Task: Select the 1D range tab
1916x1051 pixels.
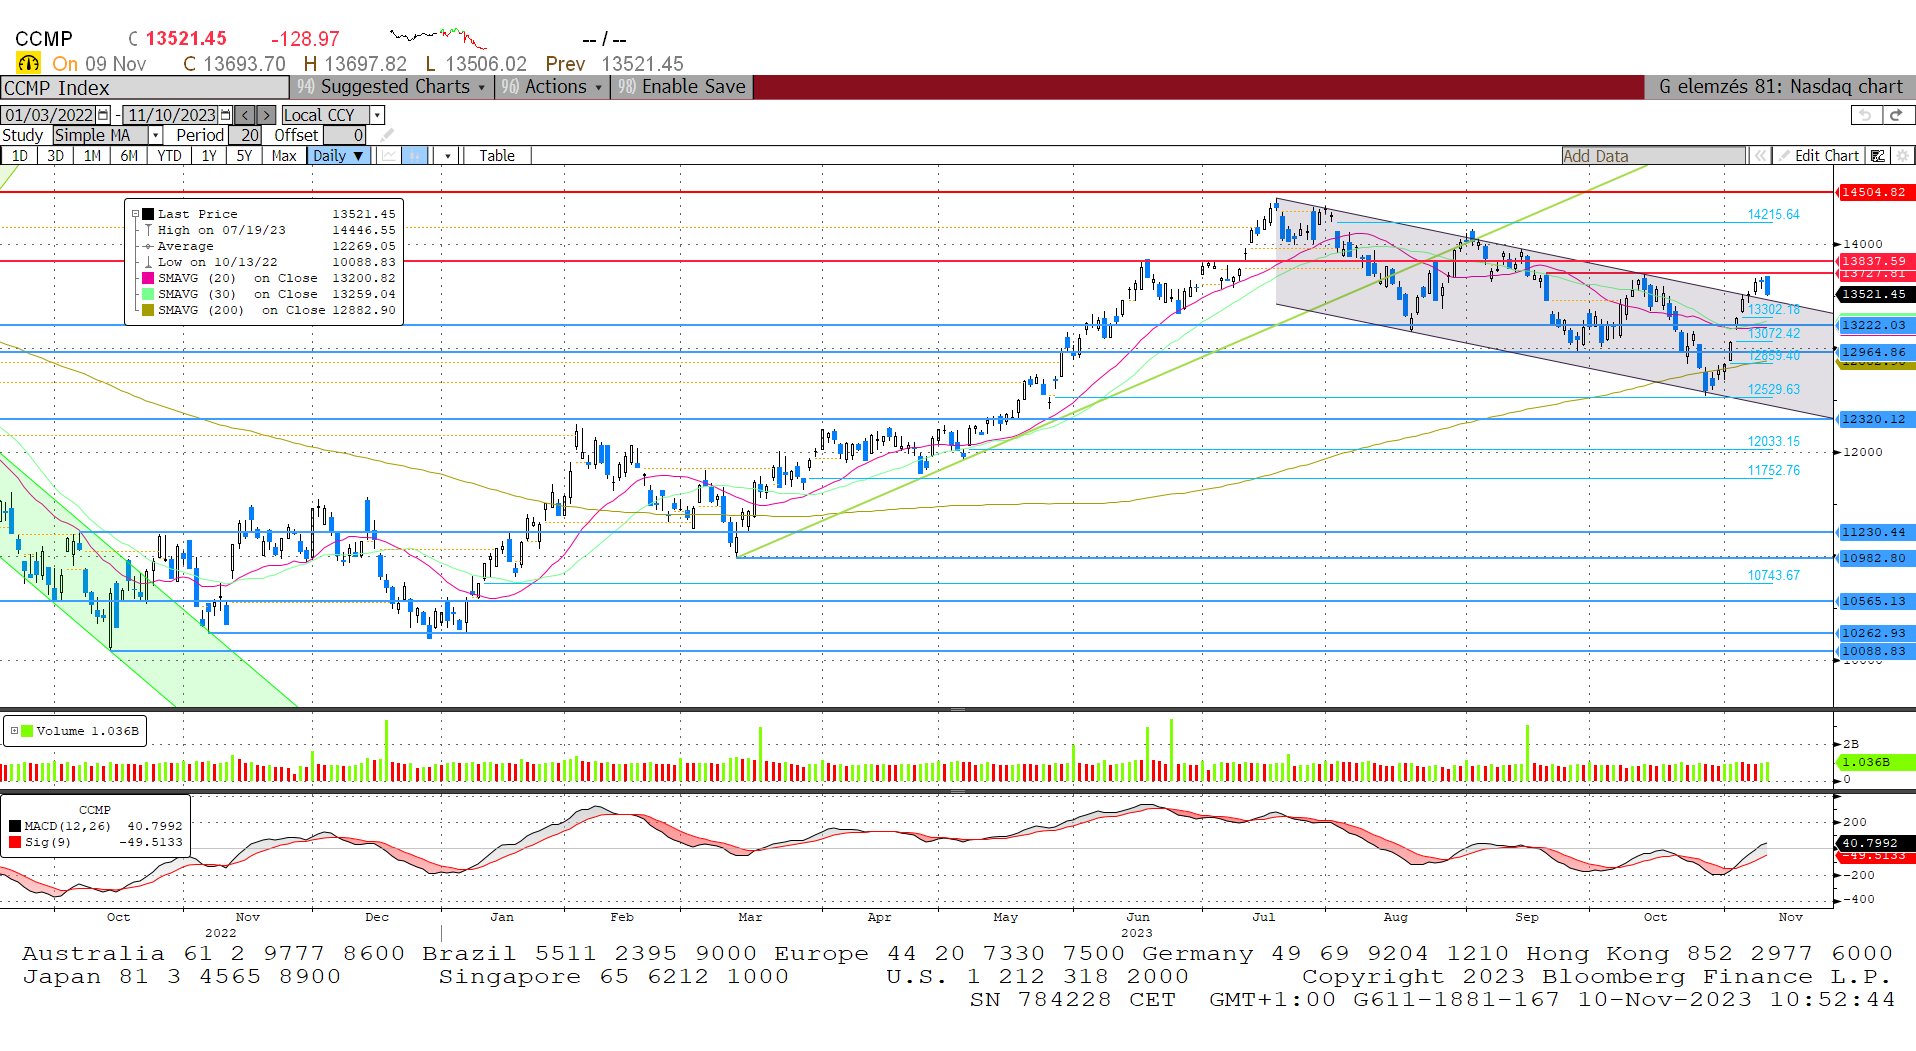Action: (x=20, y=156)
